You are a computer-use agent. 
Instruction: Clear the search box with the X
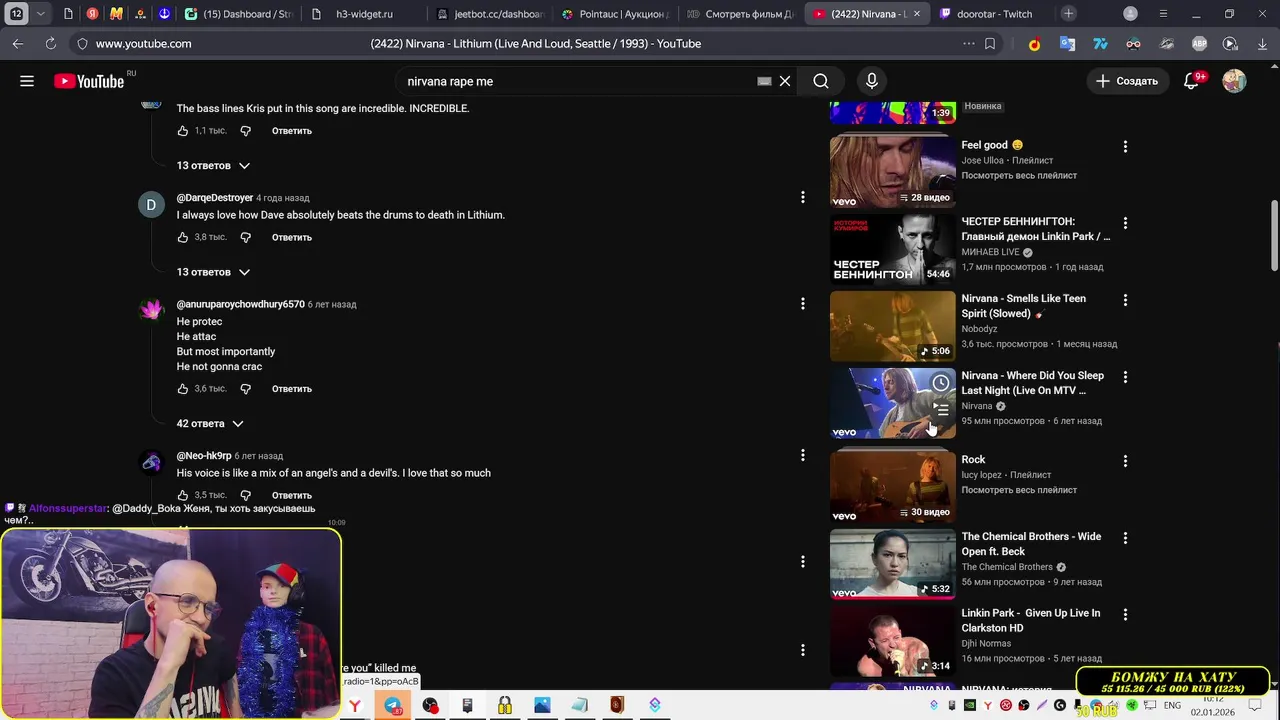(x=785, y=81)
